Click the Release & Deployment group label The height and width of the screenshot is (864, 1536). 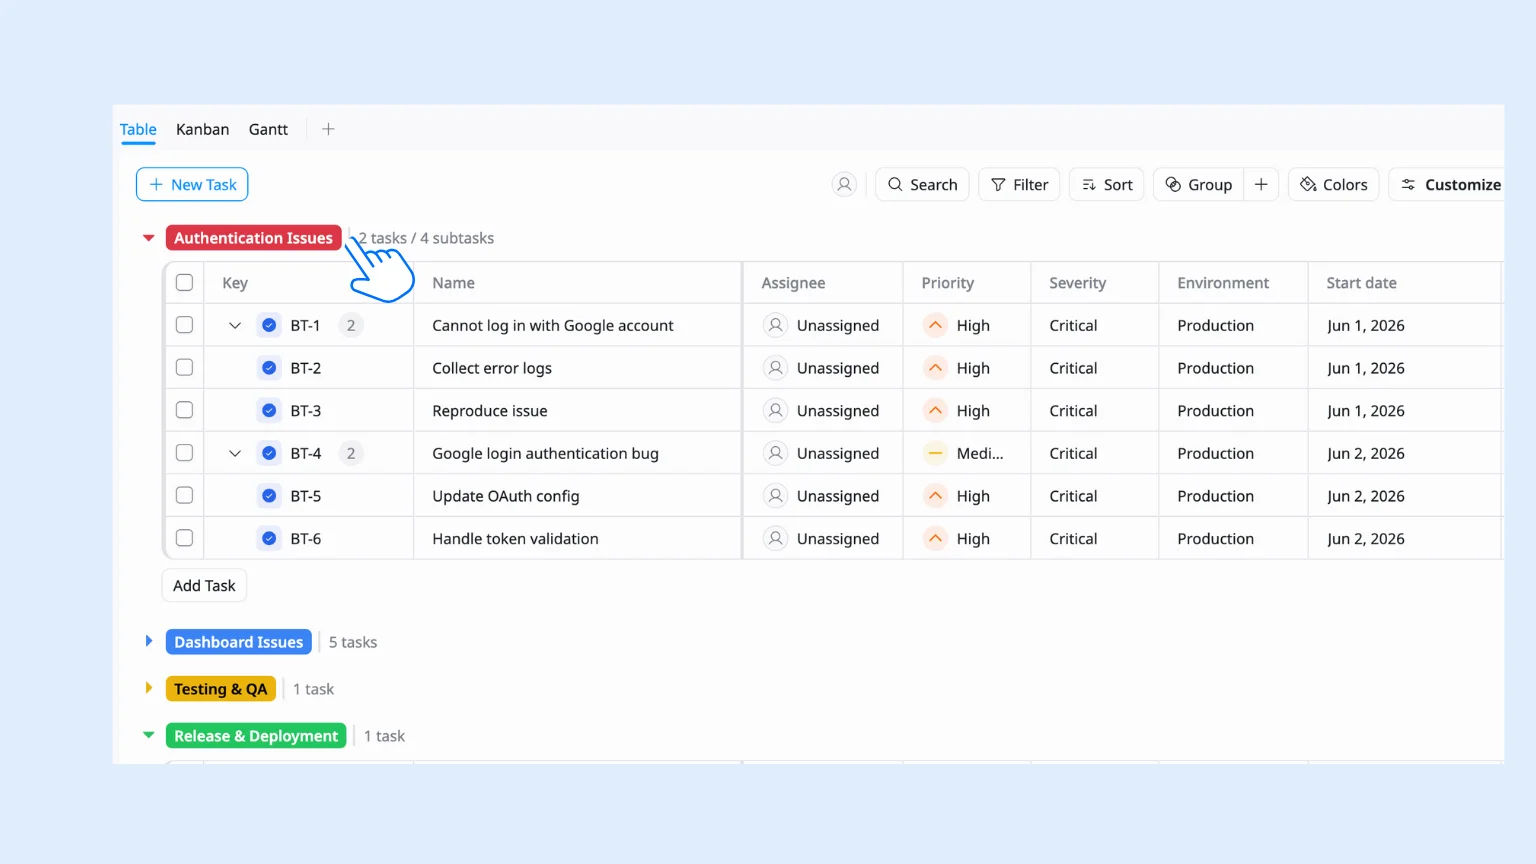point(256,736)
